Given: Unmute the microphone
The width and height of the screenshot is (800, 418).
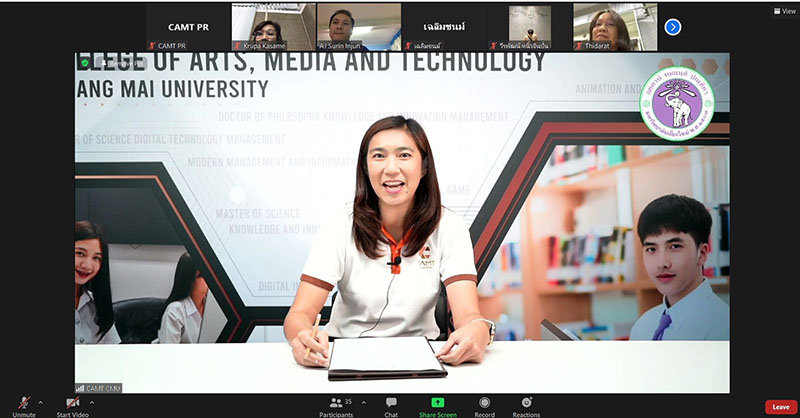Looking at the screenshot, I should pyautogui.click(x=24, y=406).
